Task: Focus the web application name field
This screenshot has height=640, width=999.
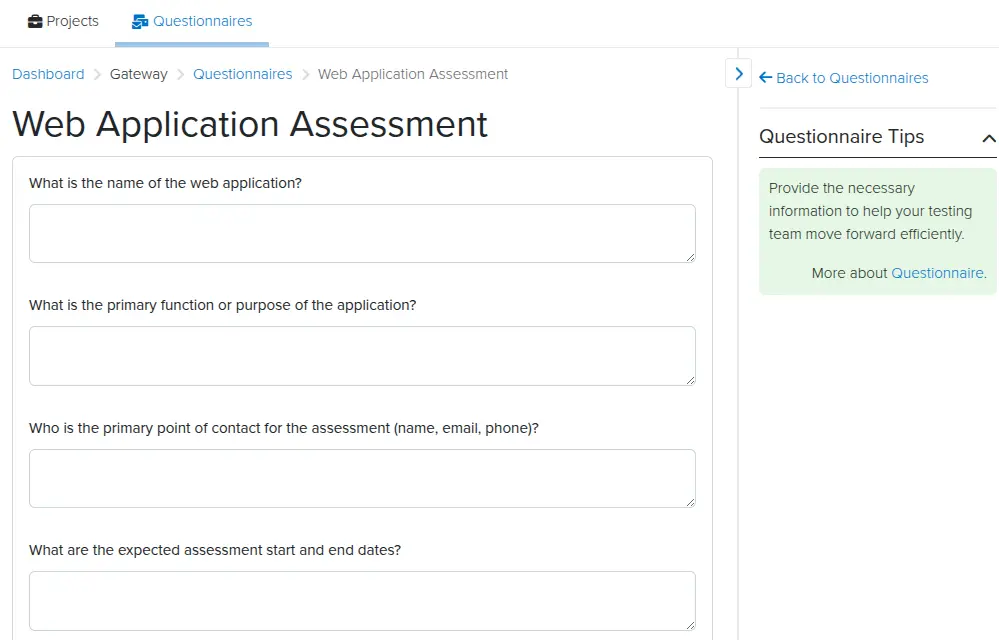Action: pos(363,234)
